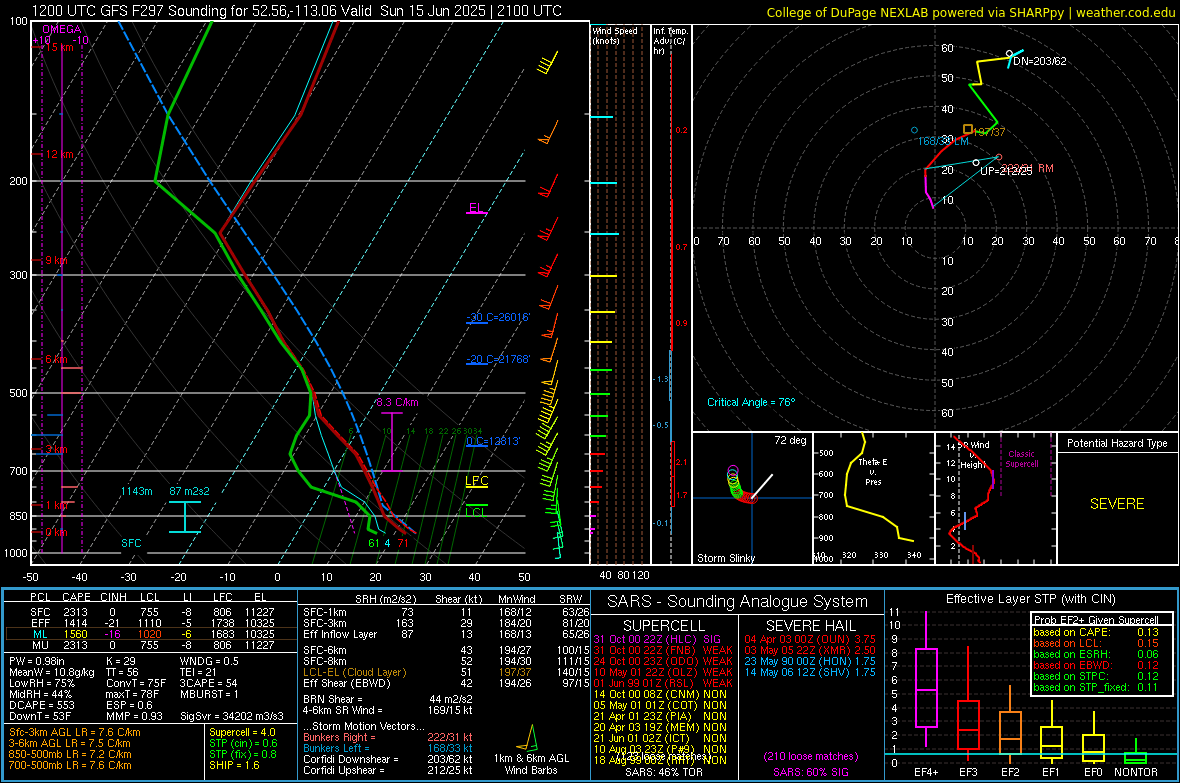Select the 04 Apr 03 00Z (OUN) 3.75 hail analog
Image resolution: width=1180 pixels, height=783 pixels.
coord(810,639)
